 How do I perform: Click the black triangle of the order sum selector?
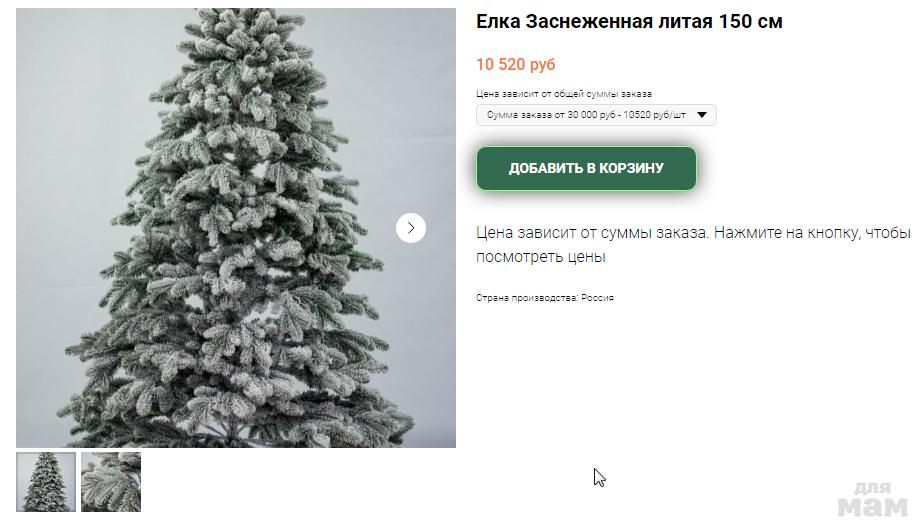pos(702,115)
